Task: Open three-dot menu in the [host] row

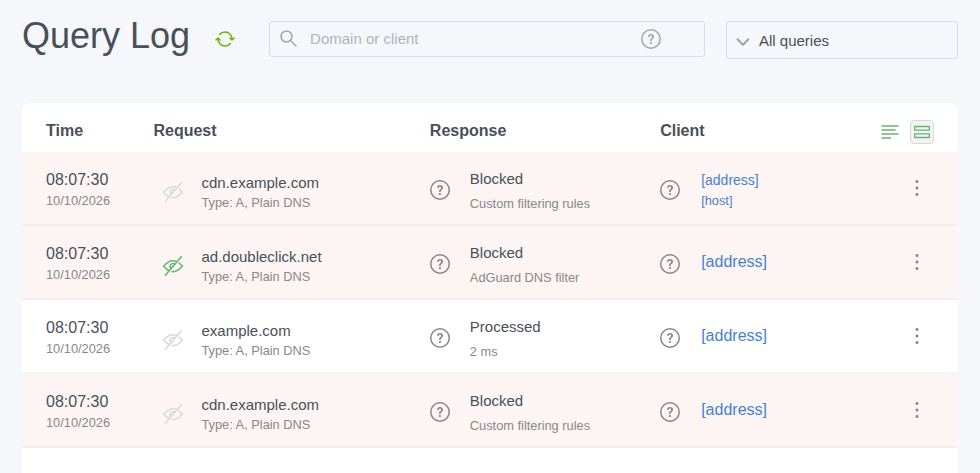Action: pos(917,188)
